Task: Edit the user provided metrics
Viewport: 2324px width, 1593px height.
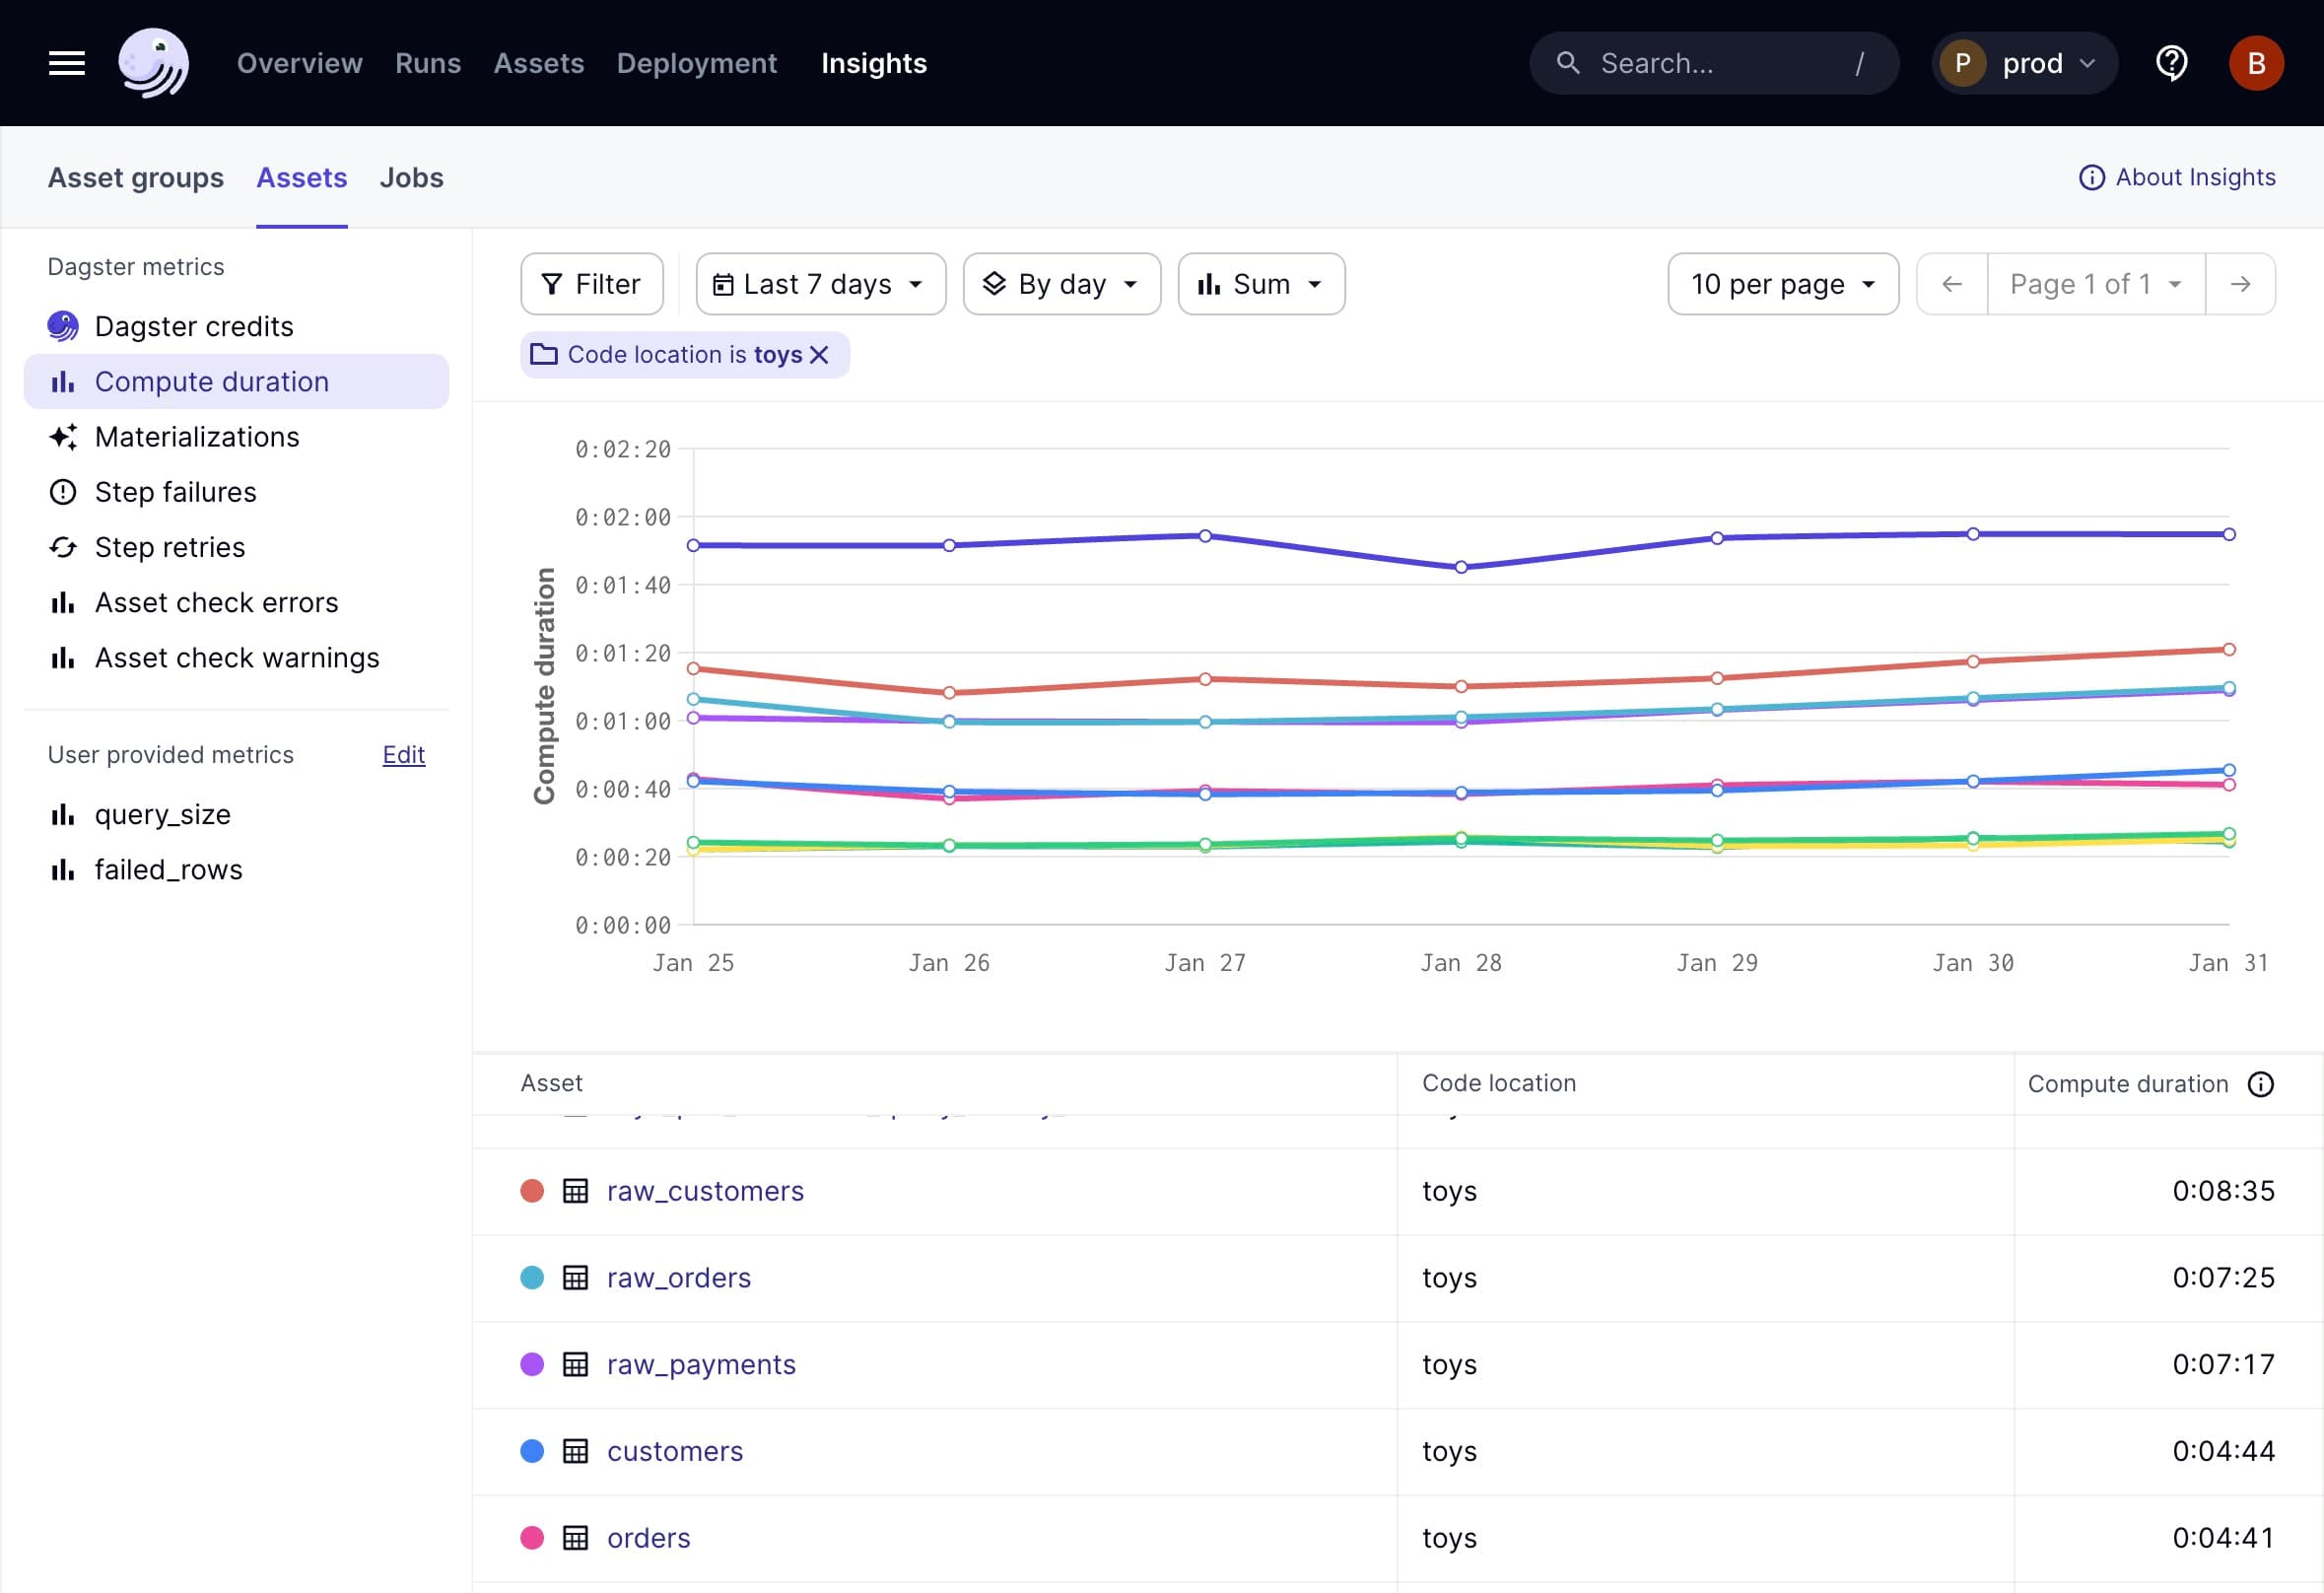Action: [x=403, y=754]
